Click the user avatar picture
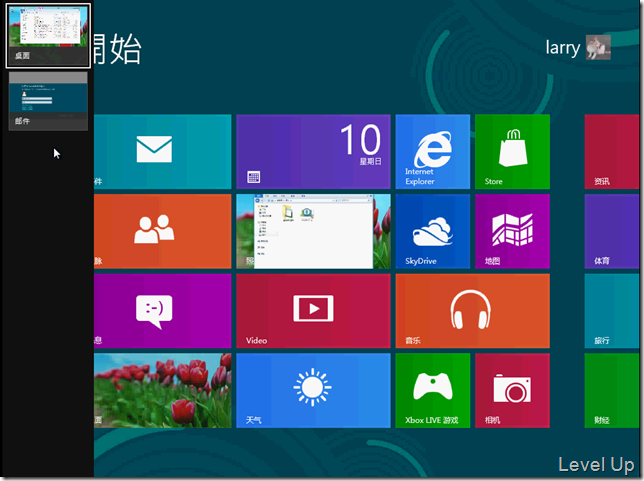This screenshot has height=481, width=644. pyautogui.click(x=598, y=47)
